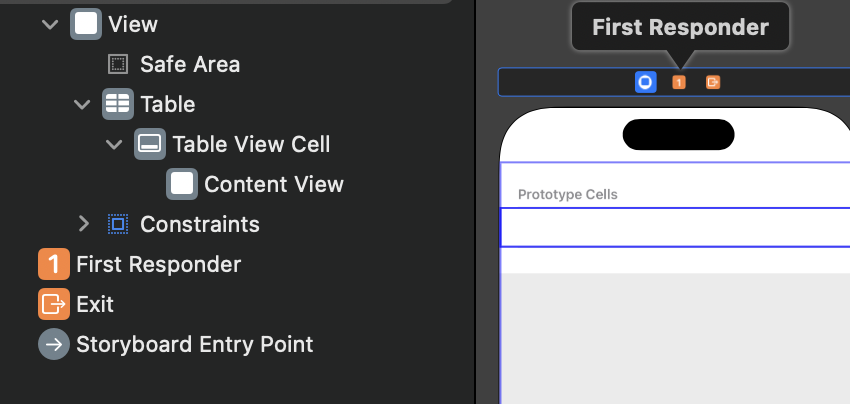The image size is (850, 404).
Task: Select the Safe Area outline row
Action: pos(190,65)
